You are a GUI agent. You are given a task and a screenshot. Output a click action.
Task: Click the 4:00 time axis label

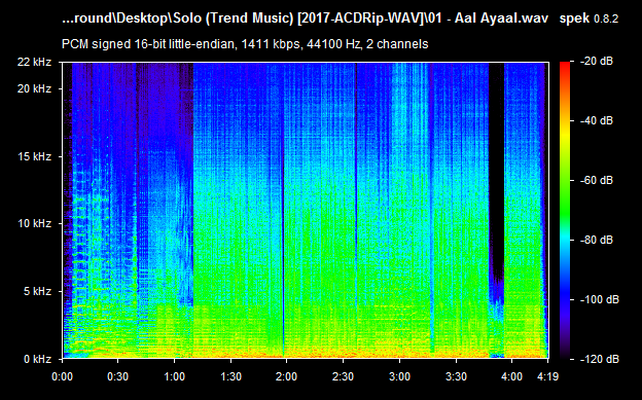[512, 377]
